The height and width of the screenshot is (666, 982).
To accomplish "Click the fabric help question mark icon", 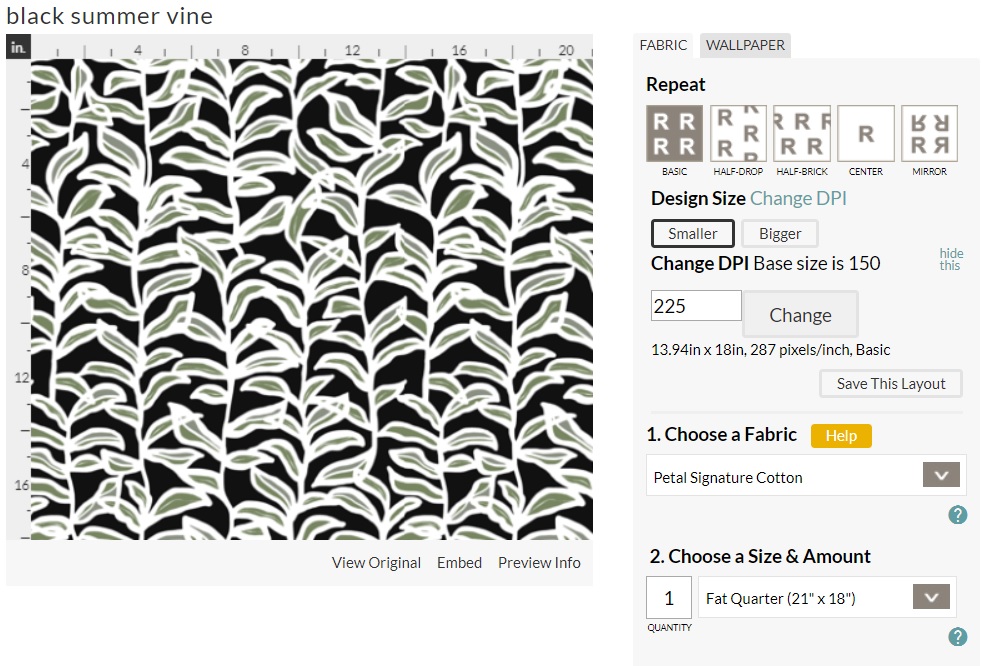I will (x=957, y=515).
